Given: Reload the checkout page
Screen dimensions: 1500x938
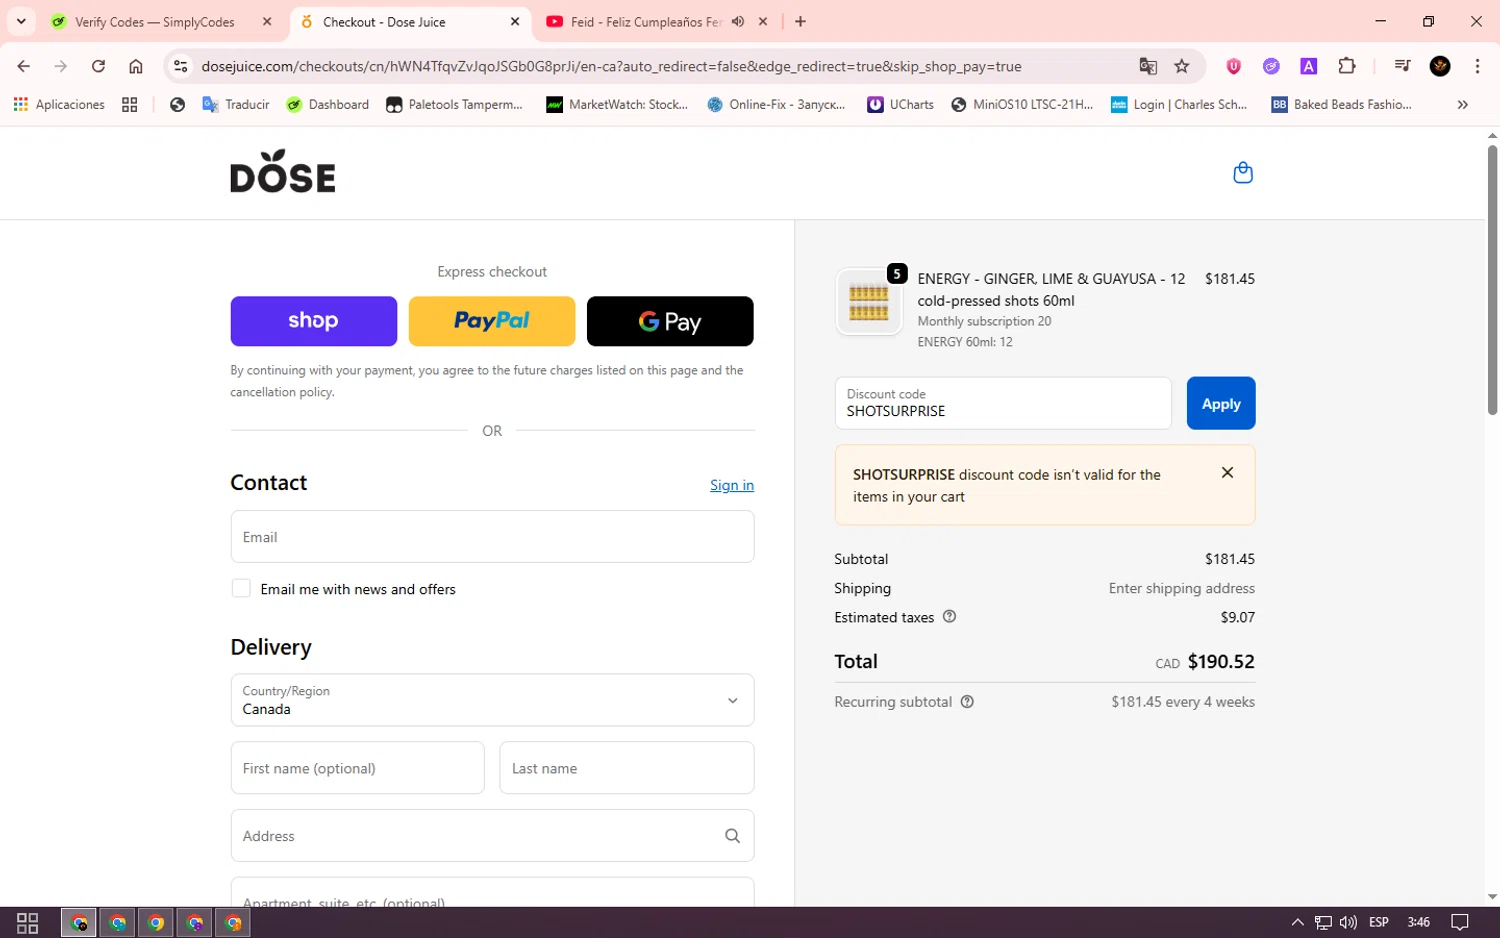Looking at the screenshot, I should 98,66.
